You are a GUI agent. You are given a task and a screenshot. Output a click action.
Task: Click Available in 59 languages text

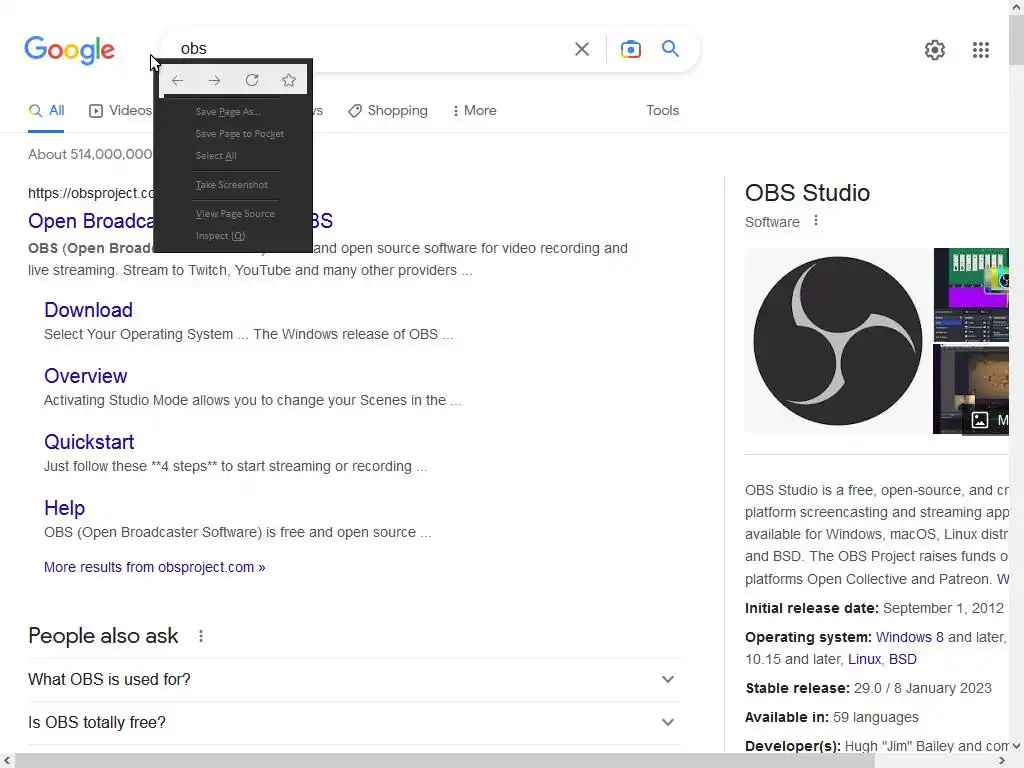coord(832,717)
